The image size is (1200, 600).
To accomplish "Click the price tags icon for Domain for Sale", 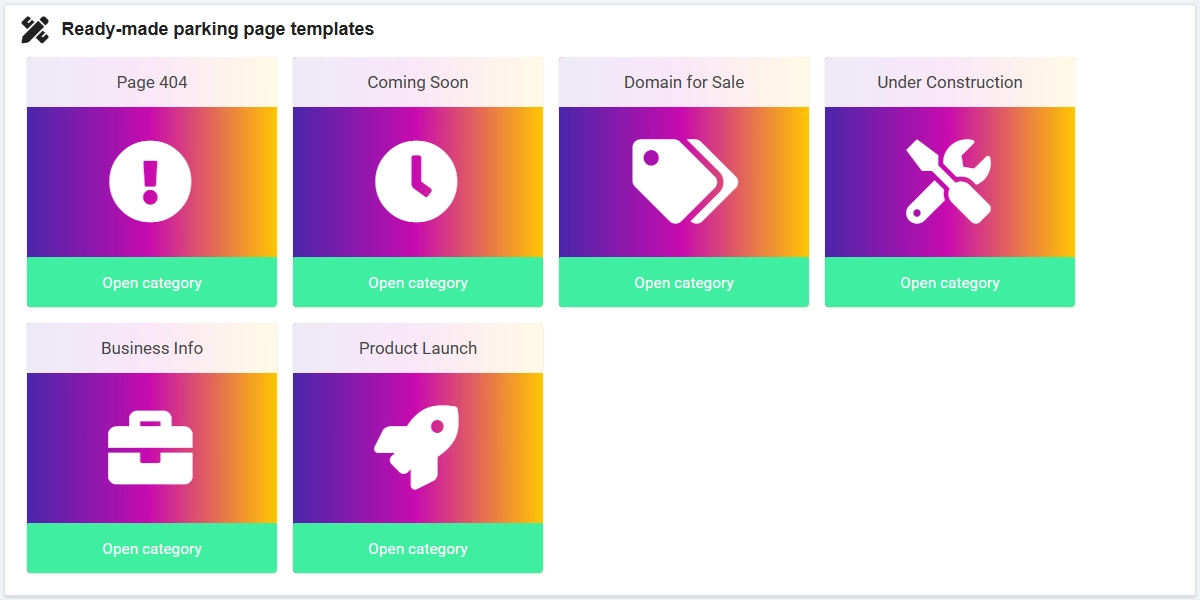I will 685,181.
